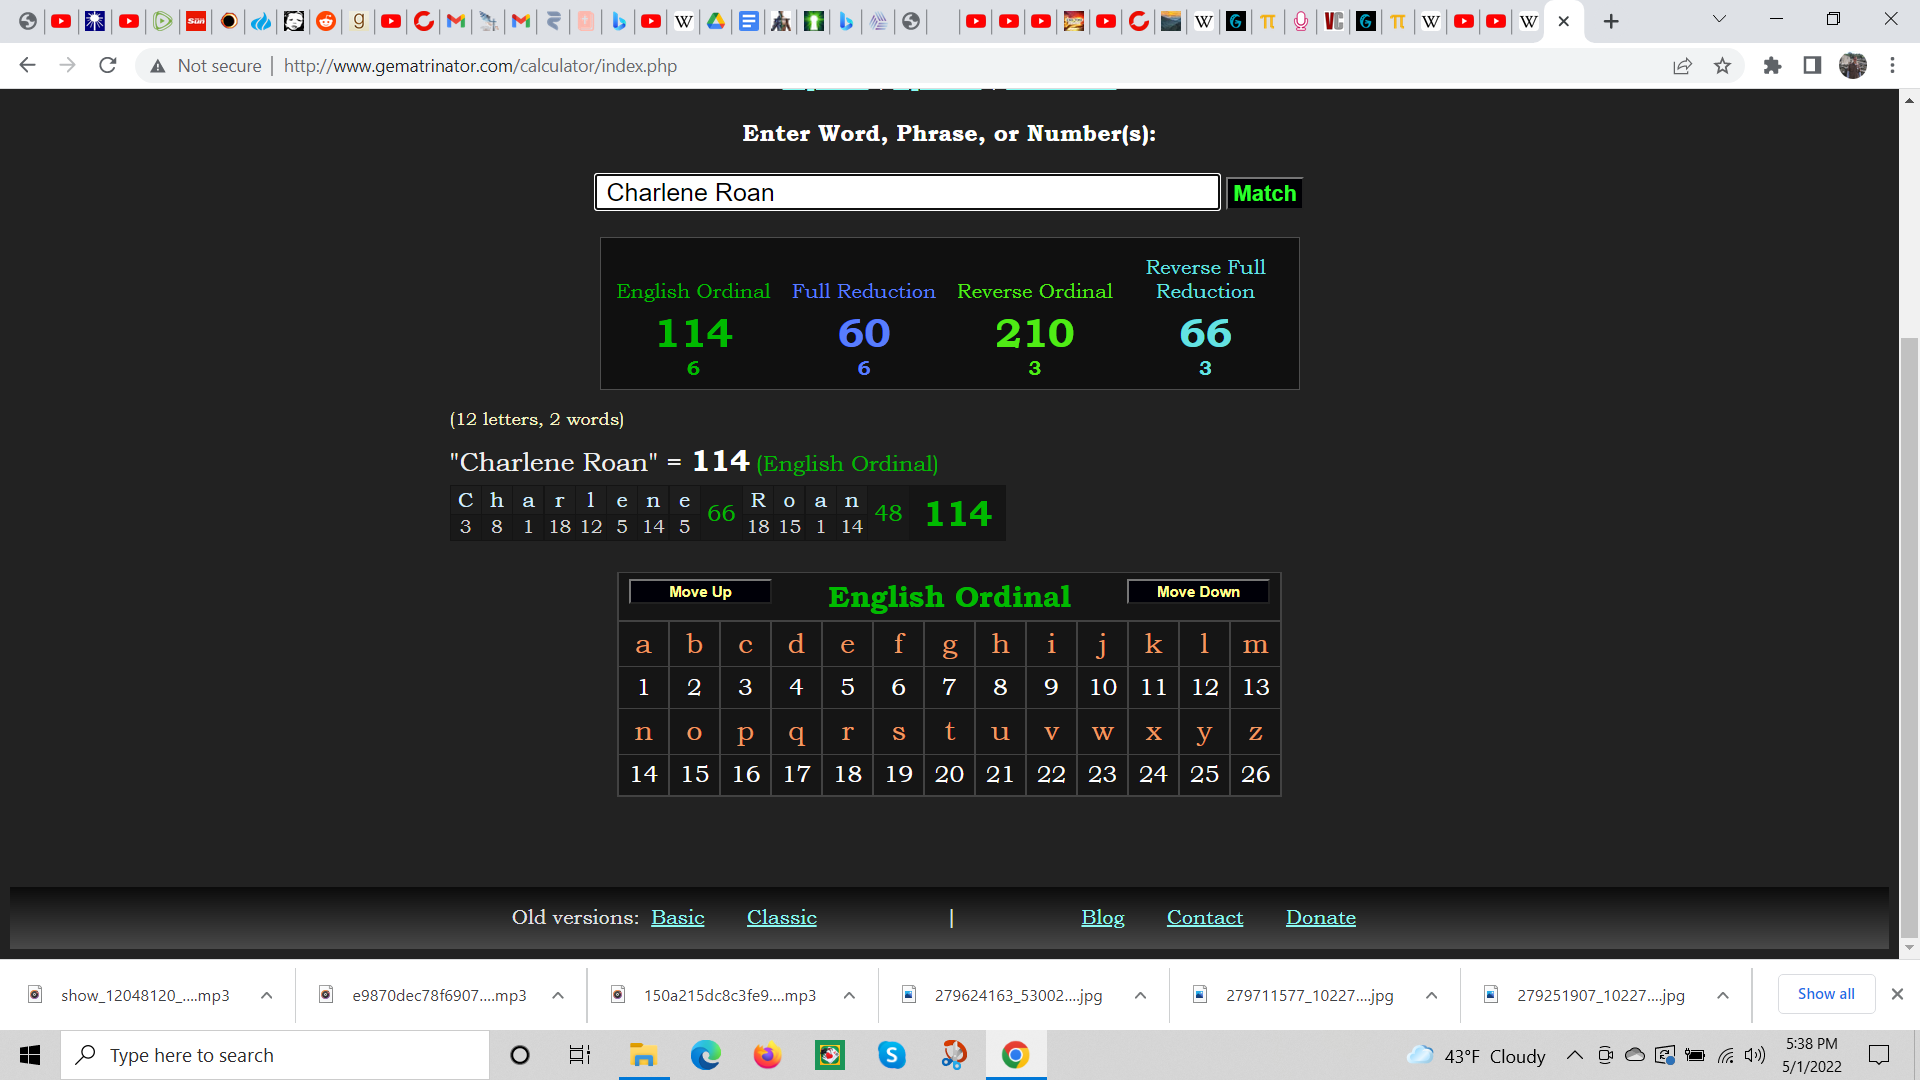Bookmark this page with star icon
The width and height of the screenshot is (1920, 1080).
pyautogui.click(x=1722, y=66)
